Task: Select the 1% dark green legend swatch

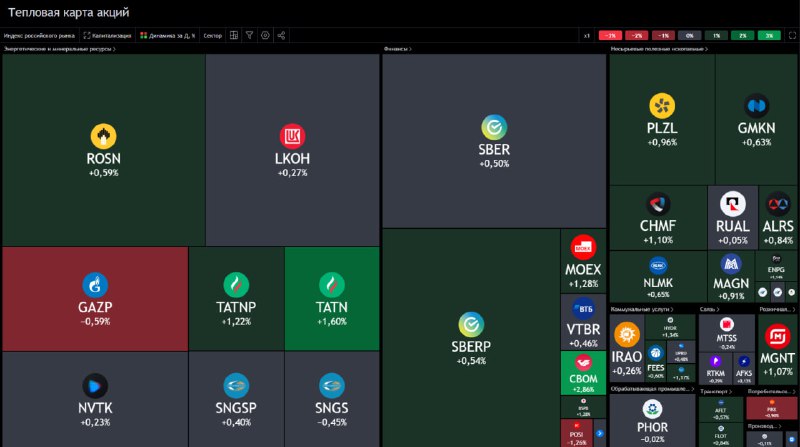Action: pyautogui.click(x=716, y=36)
